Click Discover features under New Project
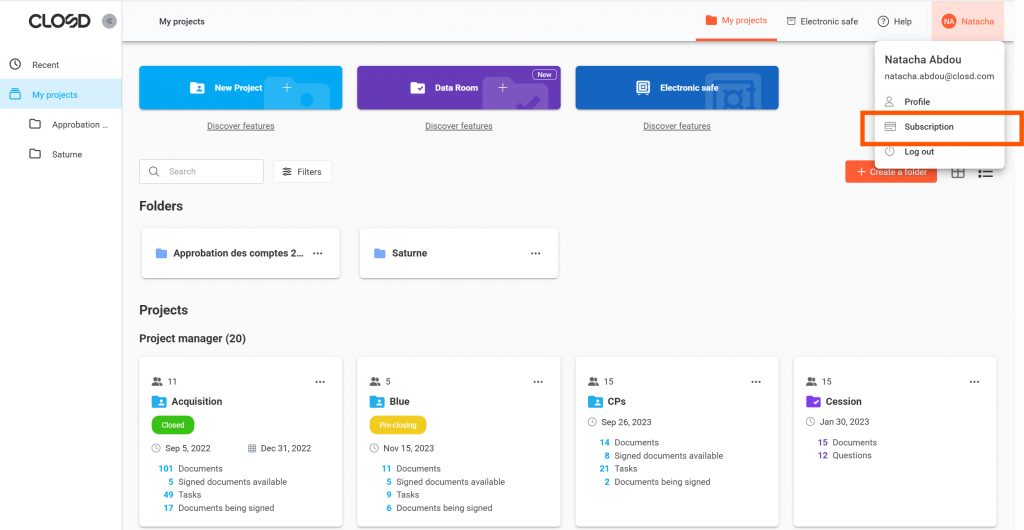 coord(240,126)
